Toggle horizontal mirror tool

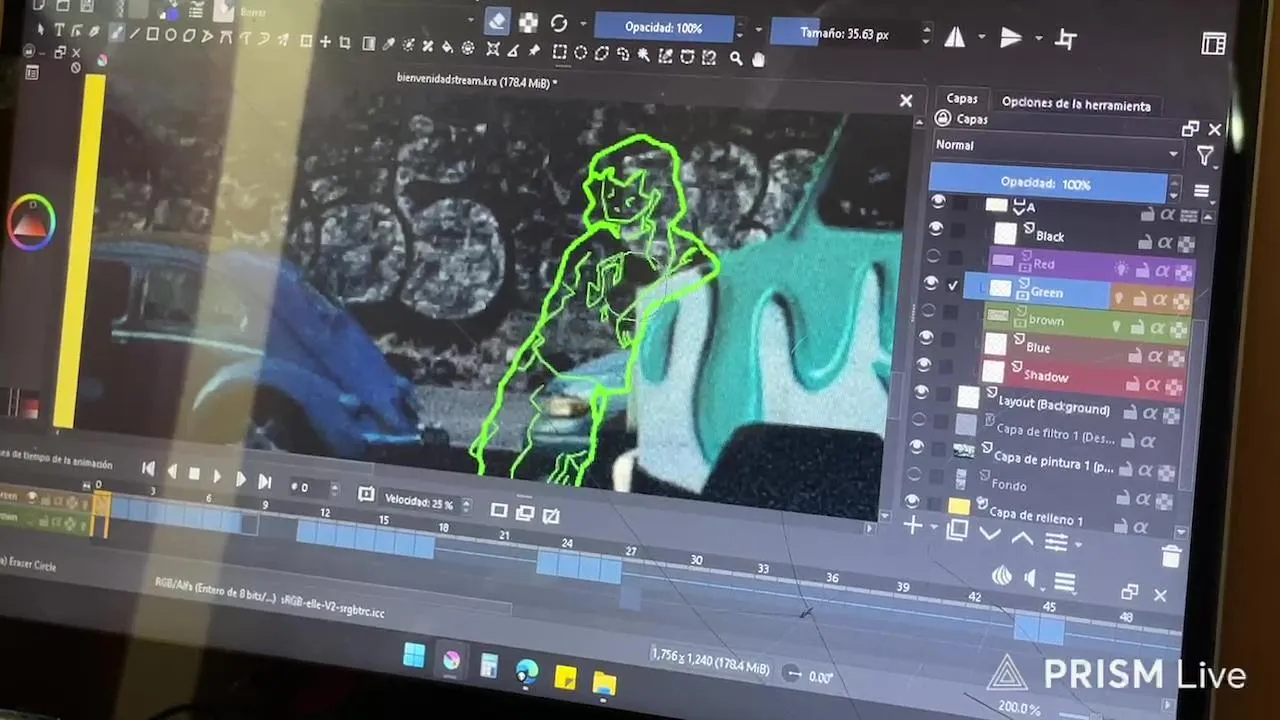tap(955, 37)
